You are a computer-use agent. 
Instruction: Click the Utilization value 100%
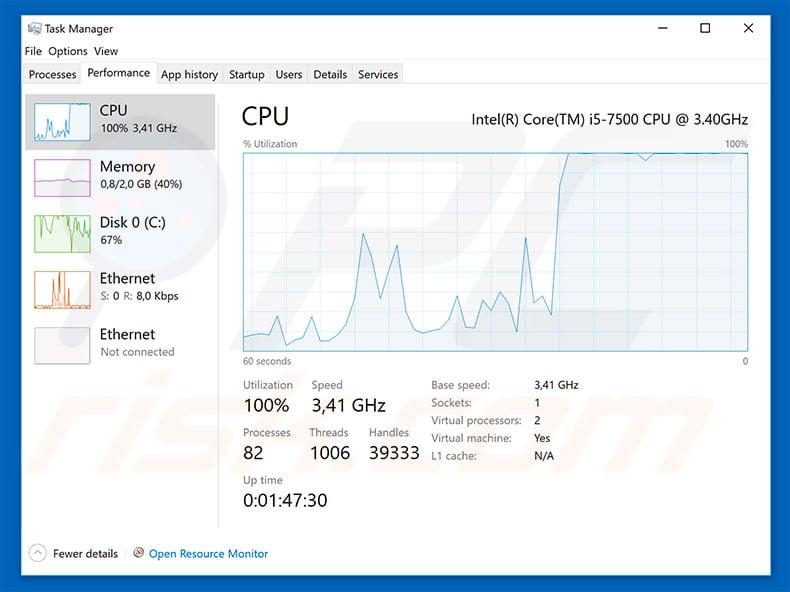(x=267, y=405)
